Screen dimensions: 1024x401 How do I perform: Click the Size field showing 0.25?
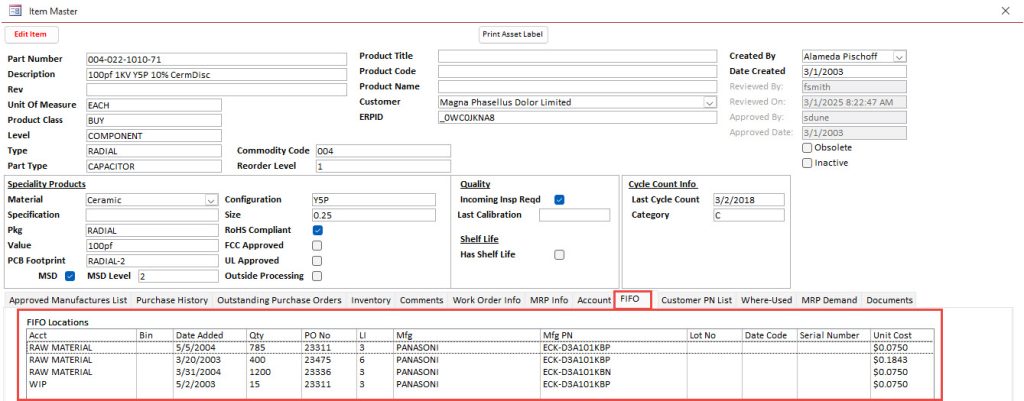coord(373,215)
